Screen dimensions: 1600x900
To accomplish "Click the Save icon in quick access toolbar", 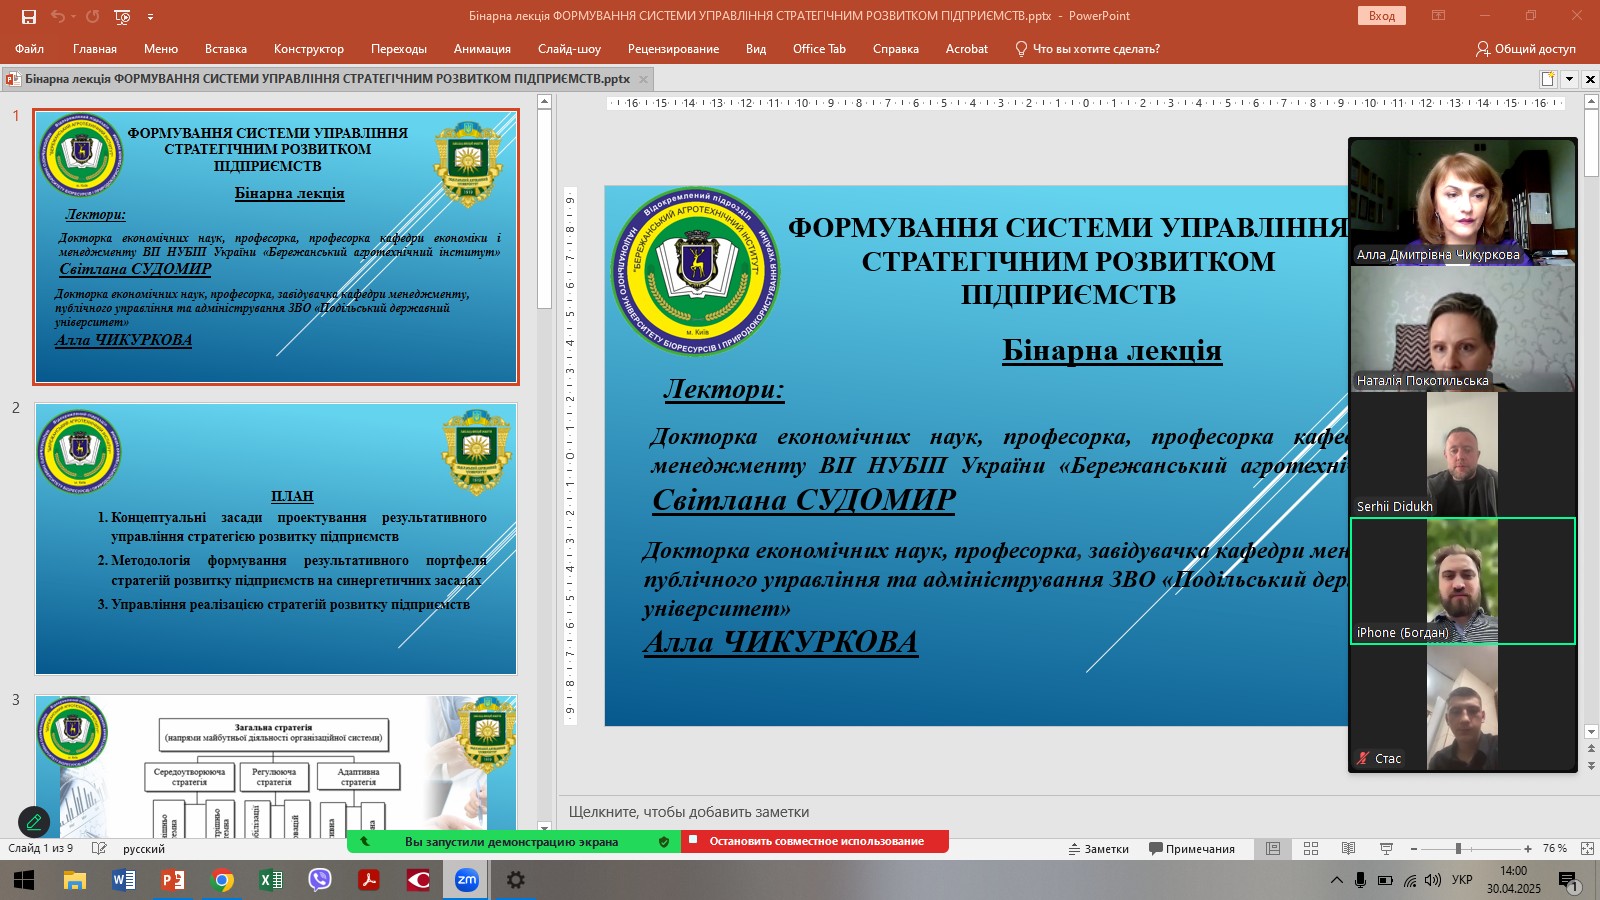I will click(x=29, y=16).
